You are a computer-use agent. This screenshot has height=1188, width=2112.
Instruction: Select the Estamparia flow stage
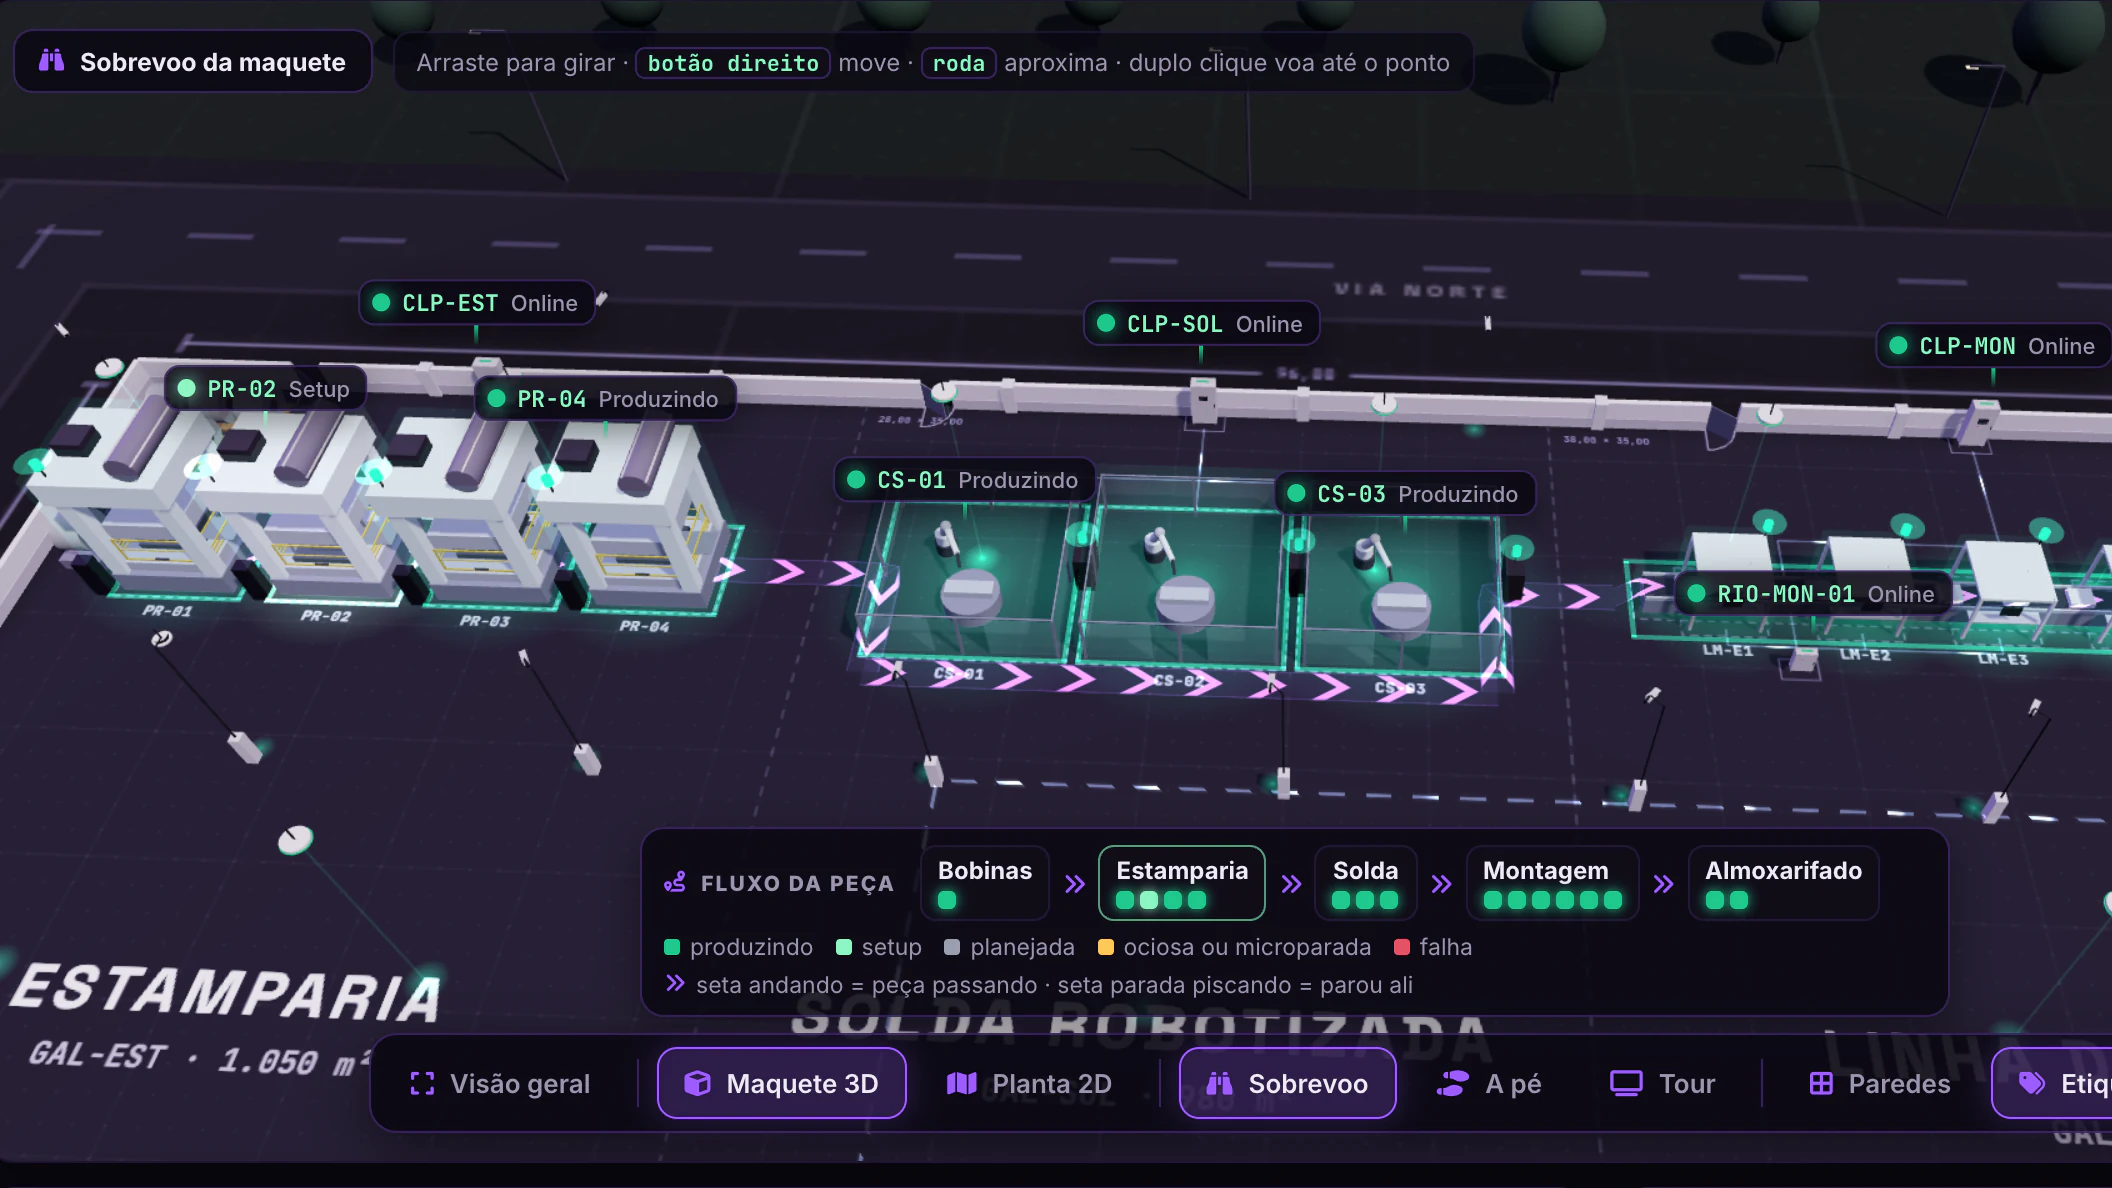1182,883
